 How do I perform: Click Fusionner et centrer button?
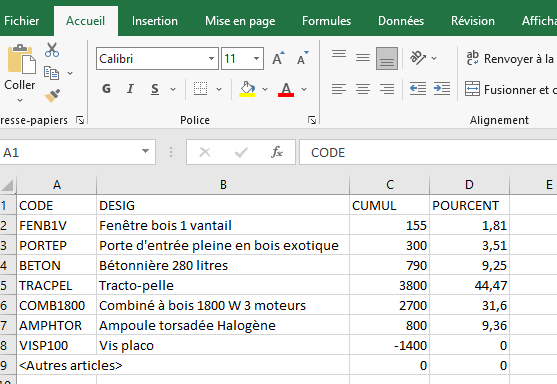pyautogui.click(x=510, y=90)
